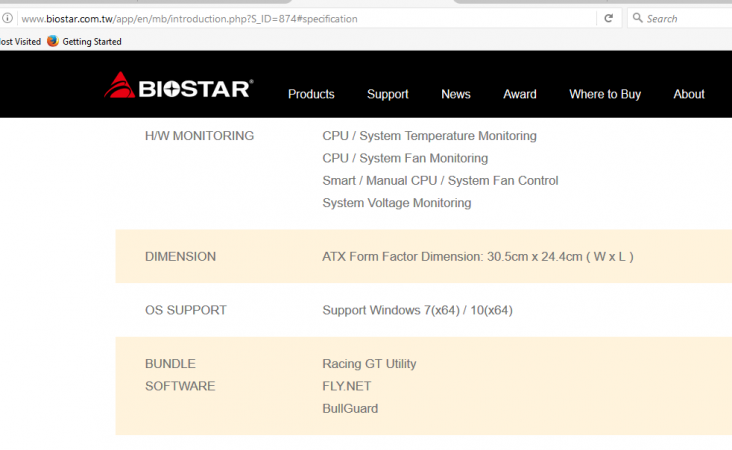Click the site info icon in address bar
The height and width of the screenshot is (450, 732).
point(7,18)
